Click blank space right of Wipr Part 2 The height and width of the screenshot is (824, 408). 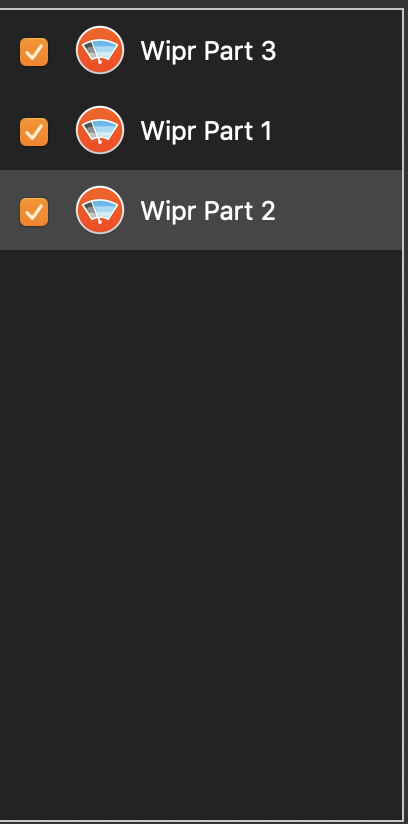coord(339,210)
